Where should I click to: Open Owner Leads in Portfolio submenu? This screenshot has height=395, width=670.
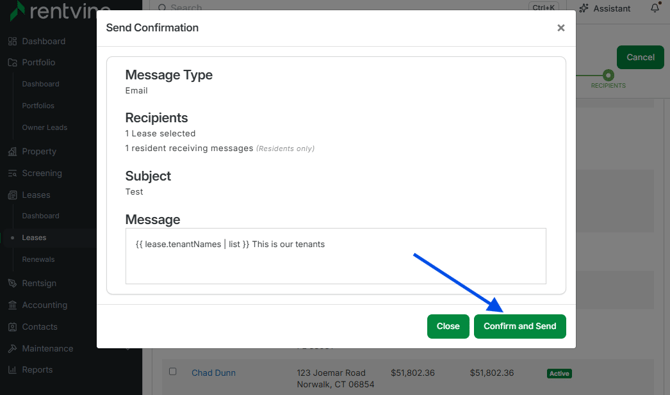[x=44, y=127]
